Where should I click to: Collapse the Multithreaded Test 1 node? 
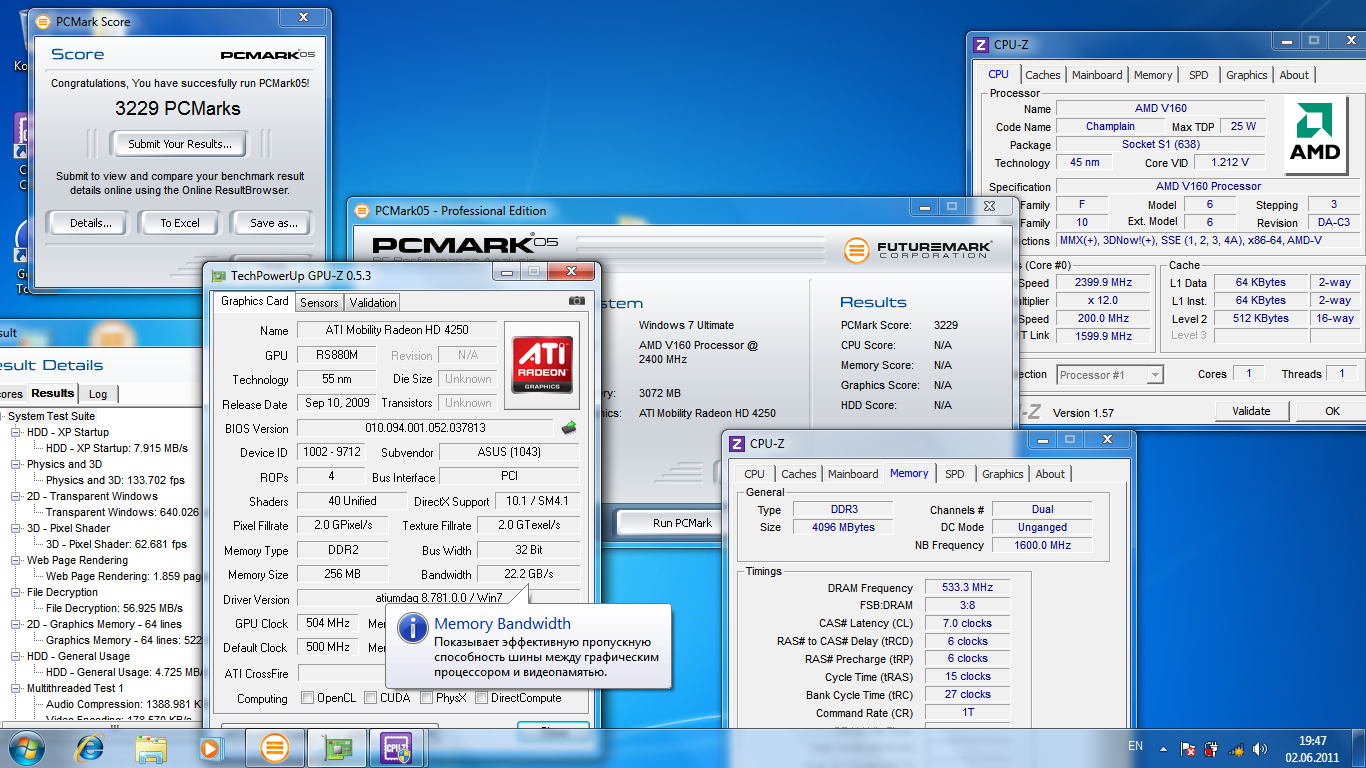(17, 688)
